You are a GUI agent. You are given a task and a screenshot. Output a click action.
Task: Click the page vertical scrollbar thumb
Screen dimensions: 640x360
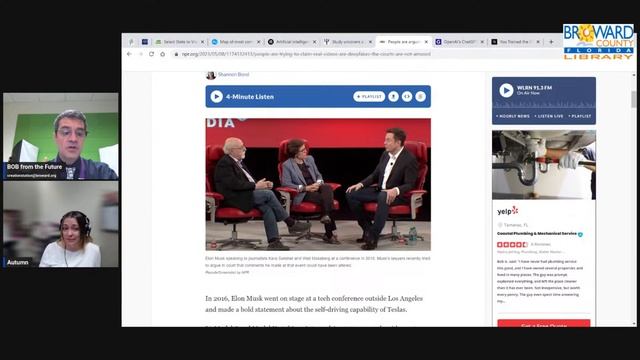point(633,99)
